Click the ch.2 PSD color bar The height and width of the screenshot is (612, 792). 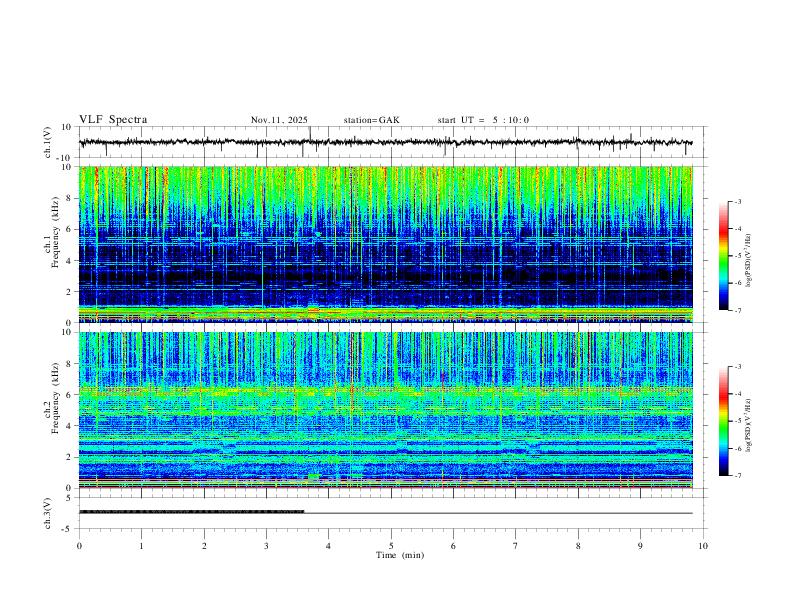coord(724,421)
